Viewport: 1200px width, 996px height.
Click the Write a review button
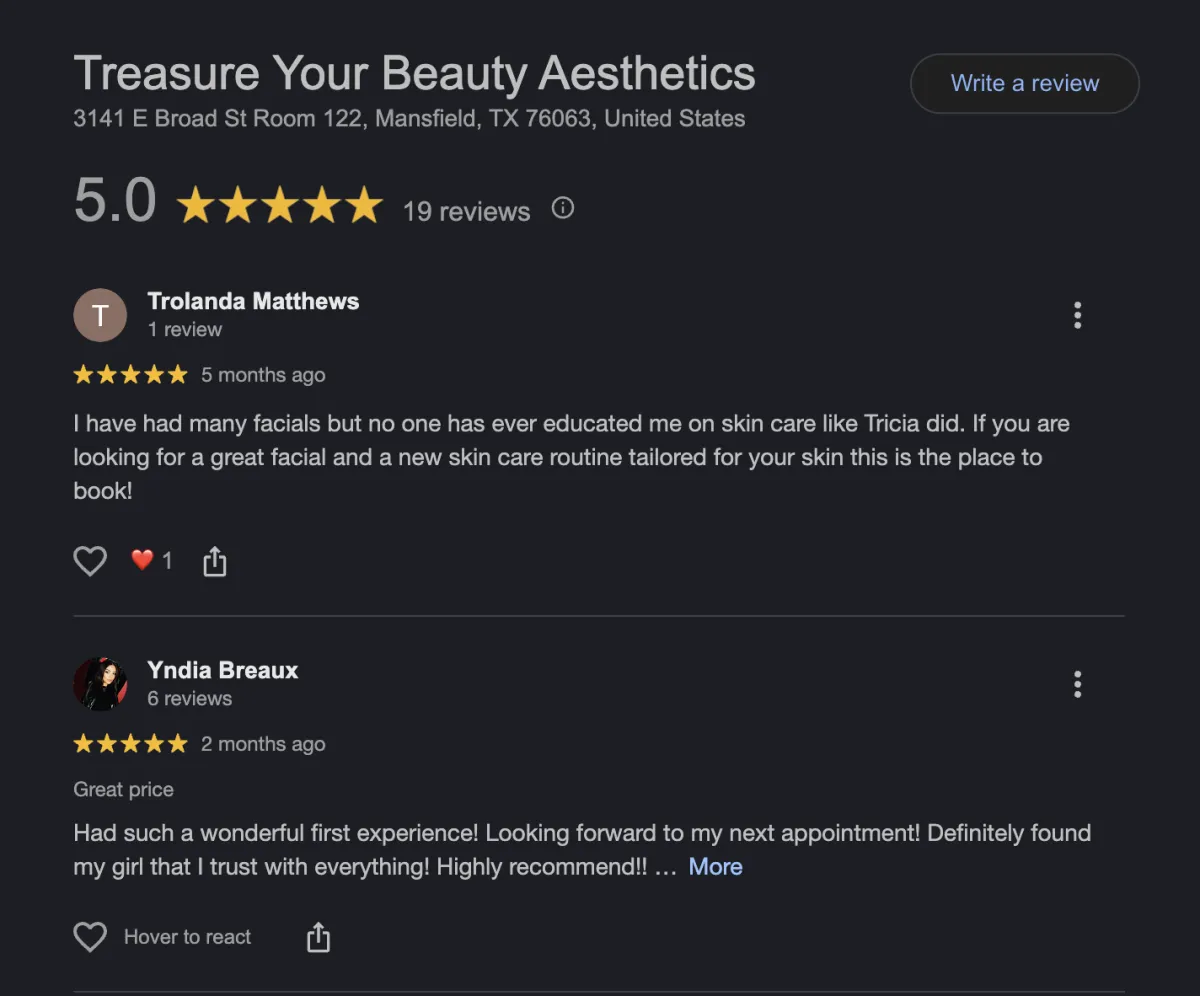[1024, 83]
